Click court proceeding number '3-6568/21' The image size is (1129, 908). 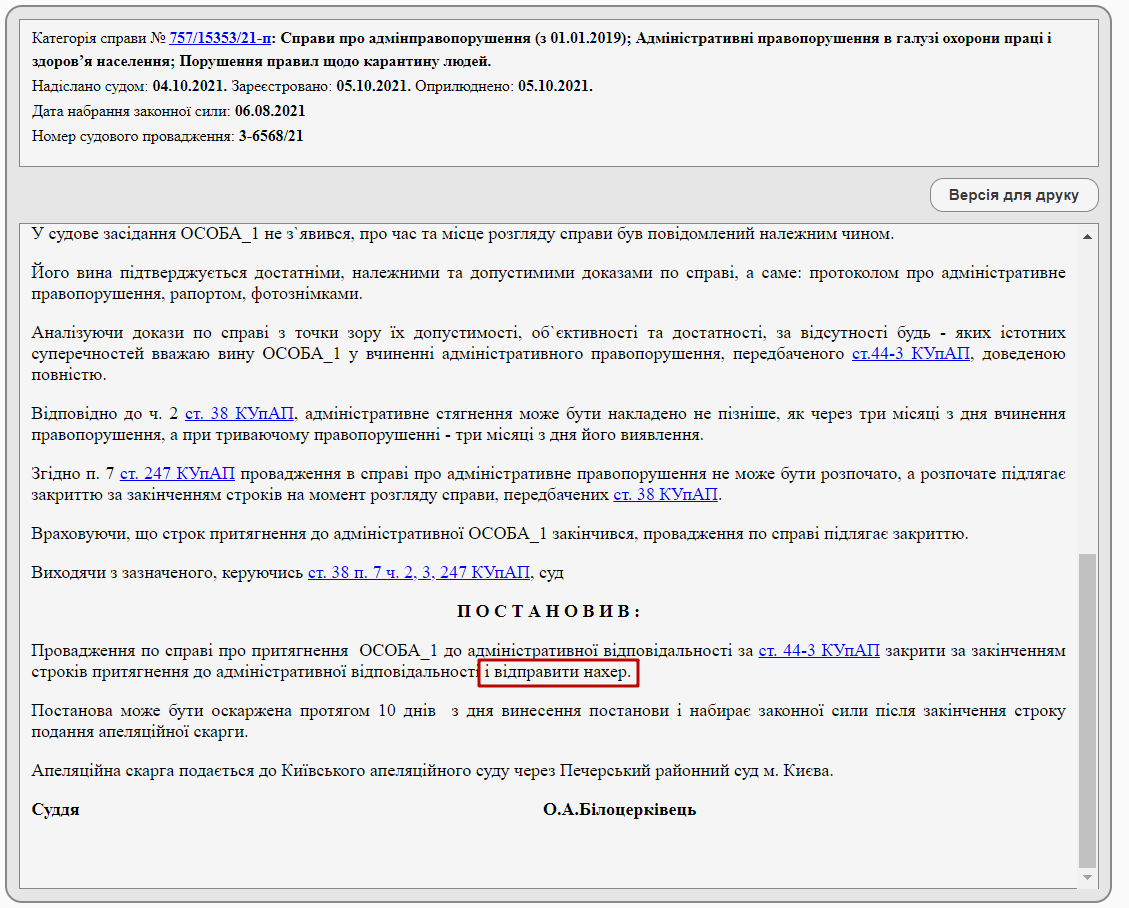[x=271, y=135]
